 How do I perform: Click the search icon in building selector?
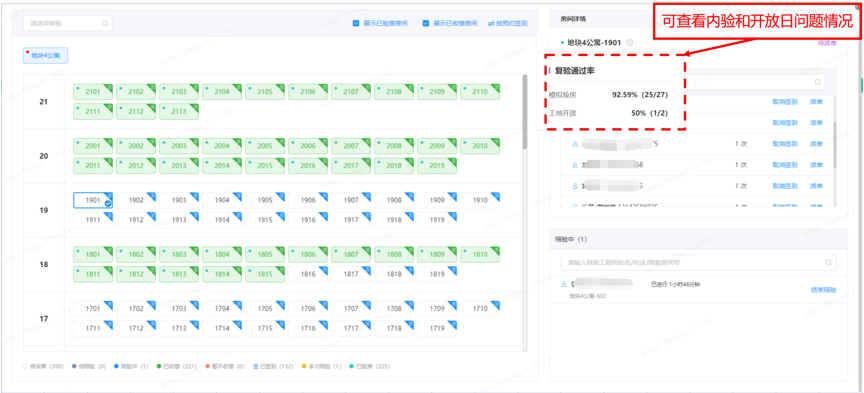105,24
